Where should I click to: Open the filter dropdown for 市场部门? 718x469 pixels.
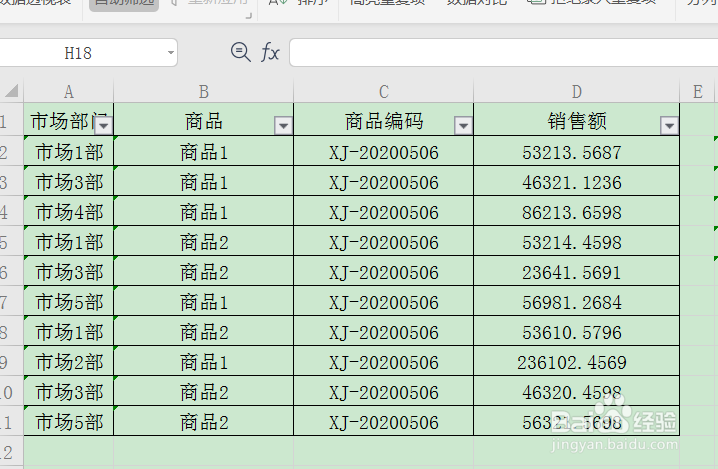103,125
